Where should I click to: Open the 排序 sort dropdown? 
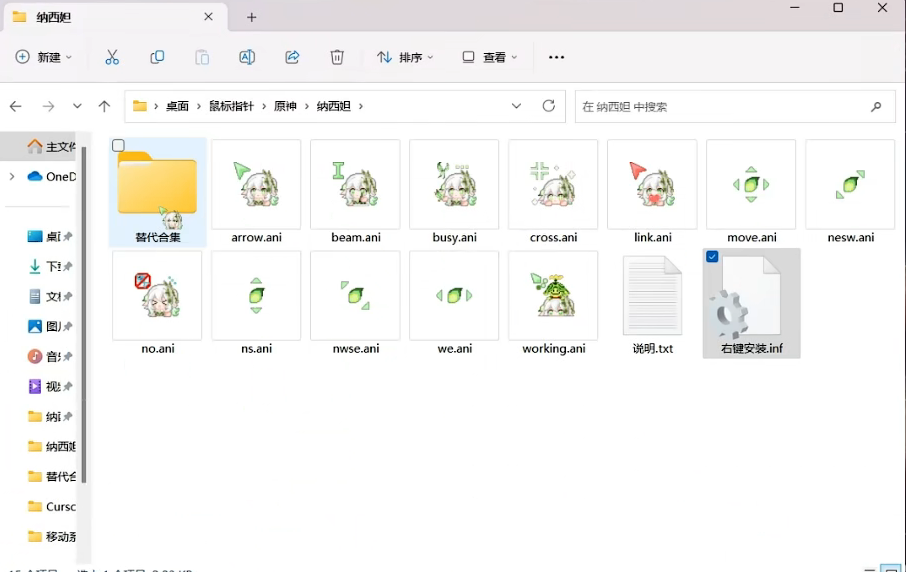point(405,58)
